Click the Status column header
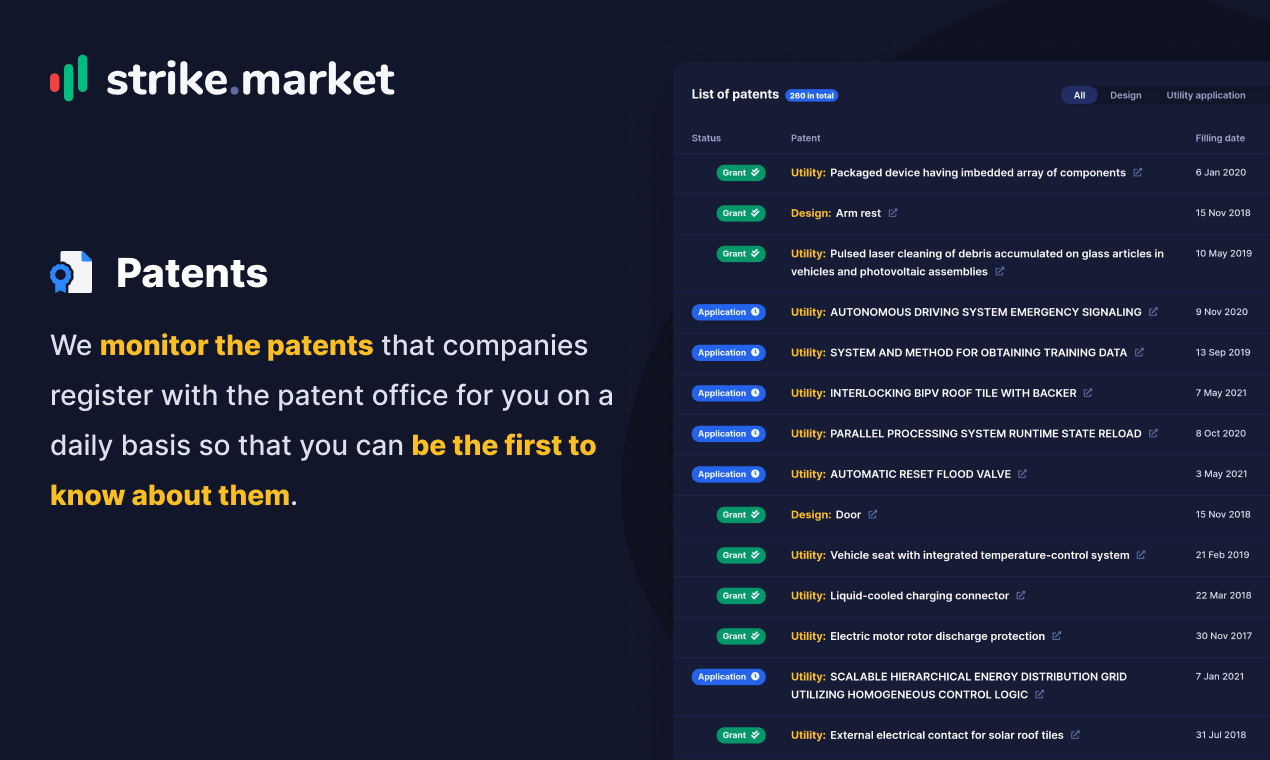Image resolution: width=1270 pixels, height=760 pixels. point(706,138)
